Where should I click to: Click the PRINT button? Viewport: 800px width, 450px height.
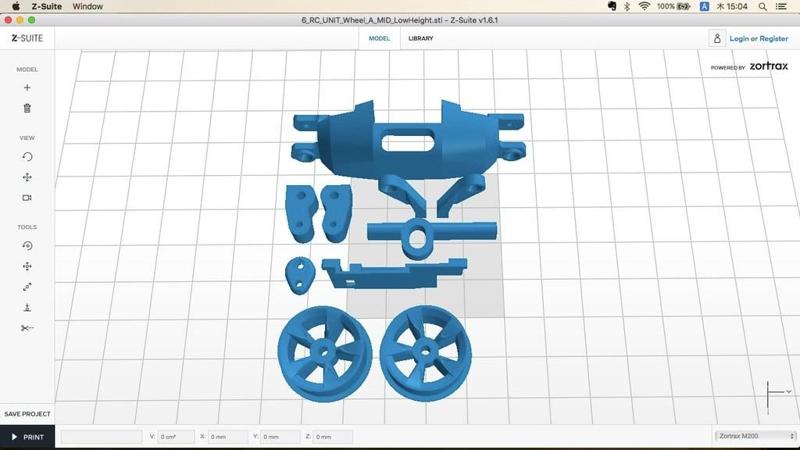(x=28, y=437)
